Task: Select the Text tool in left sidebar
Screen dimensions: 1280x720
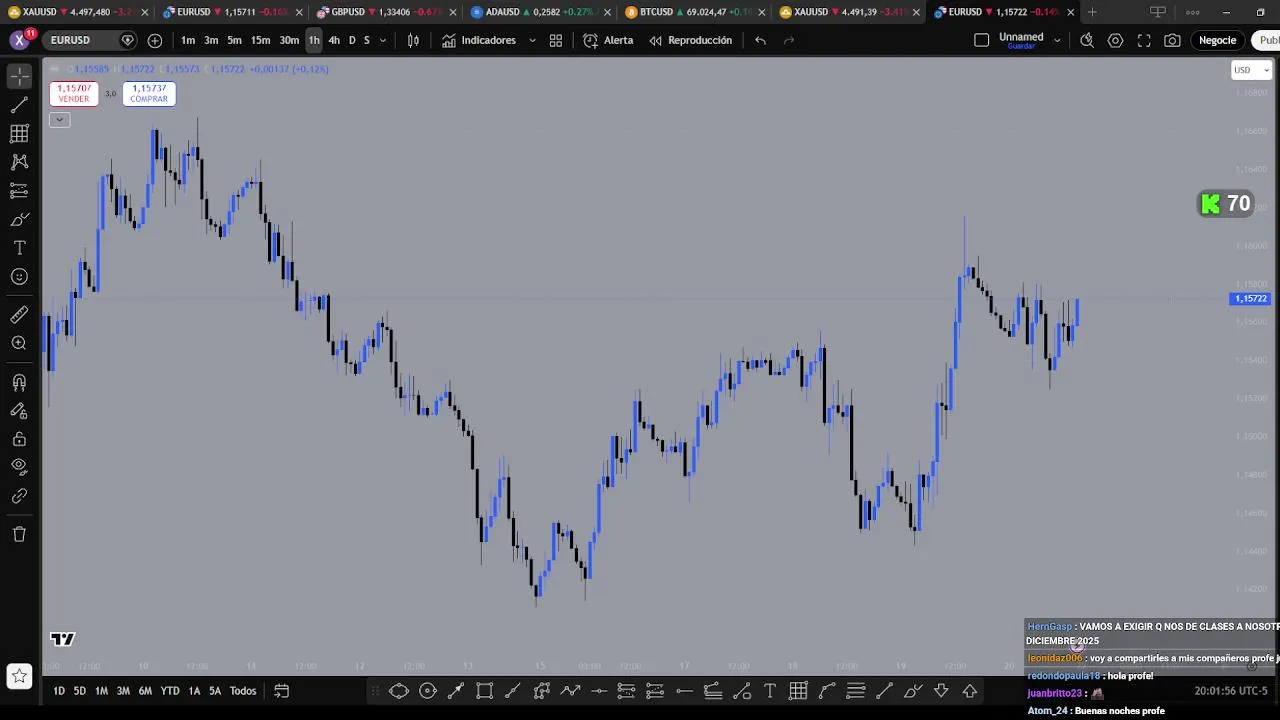Action: click(19, 248)
